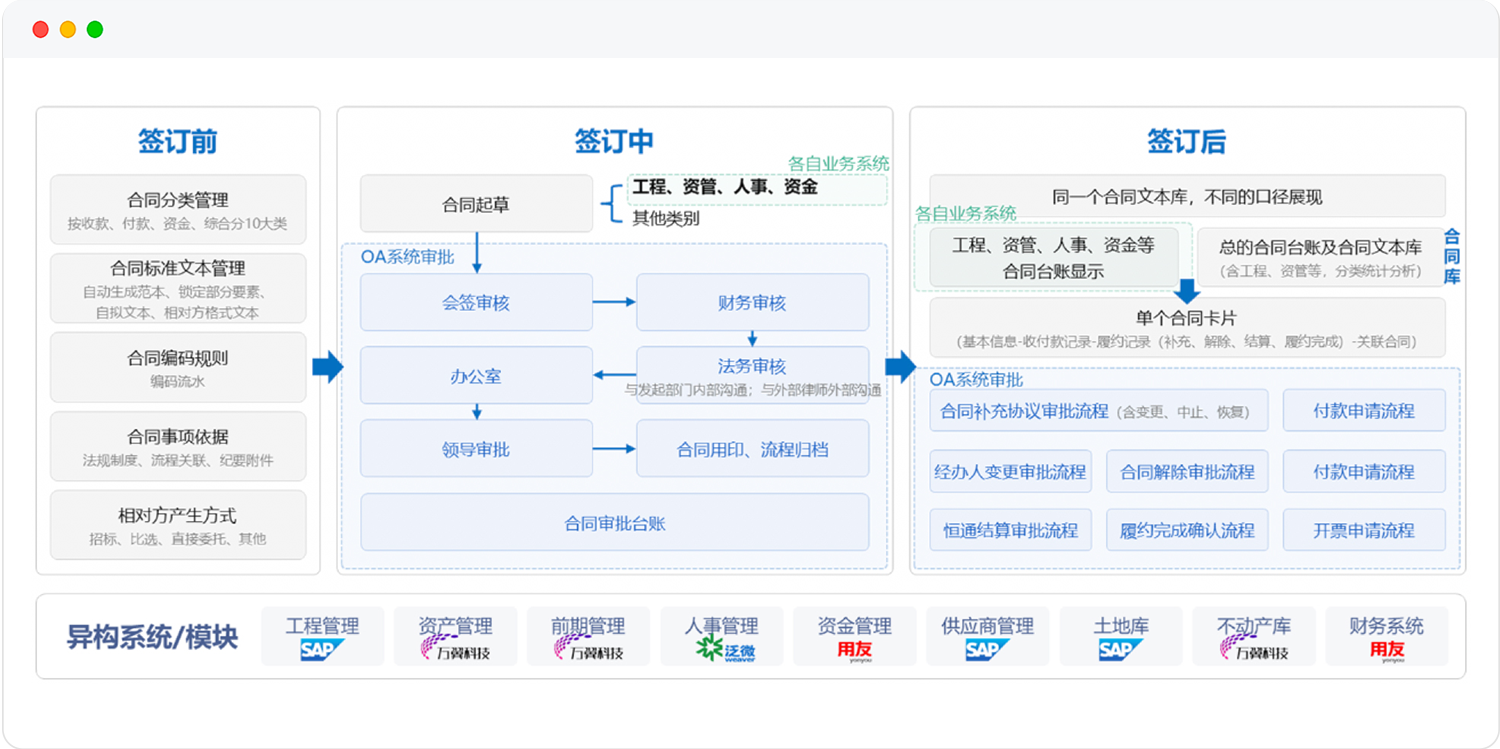The width and height of the screenshot is (1500, 749).
Task: Click the 合同编码规则 box
Action: click(x=178, y=367)
